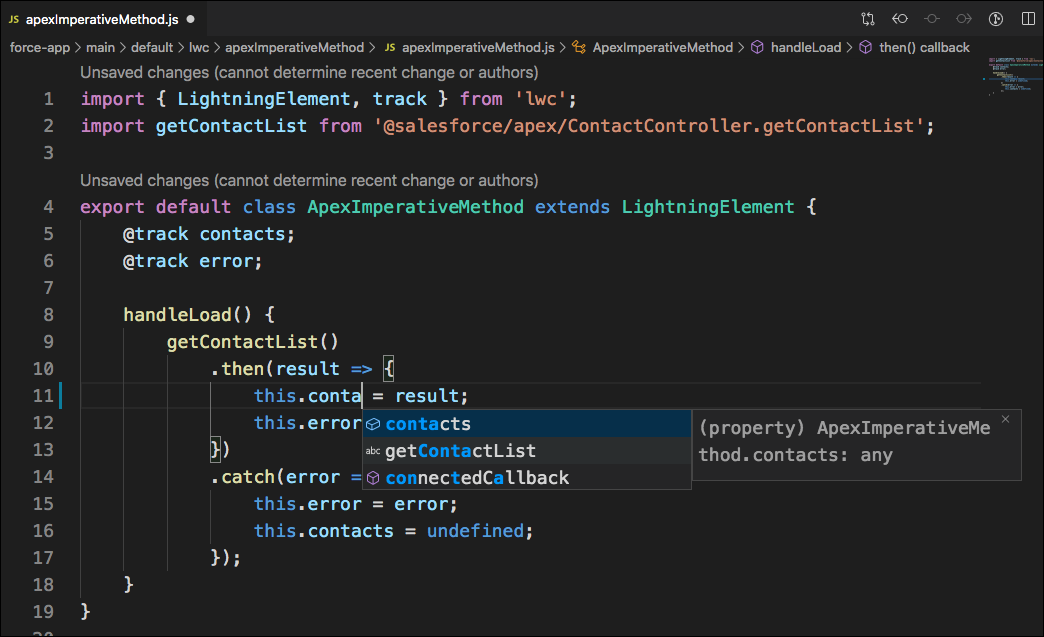This screenshot has height=637, width=1044.
Task: Click the unsaved dot on apexImperativeMethod.js tab
Action: (x=190, y=19)
